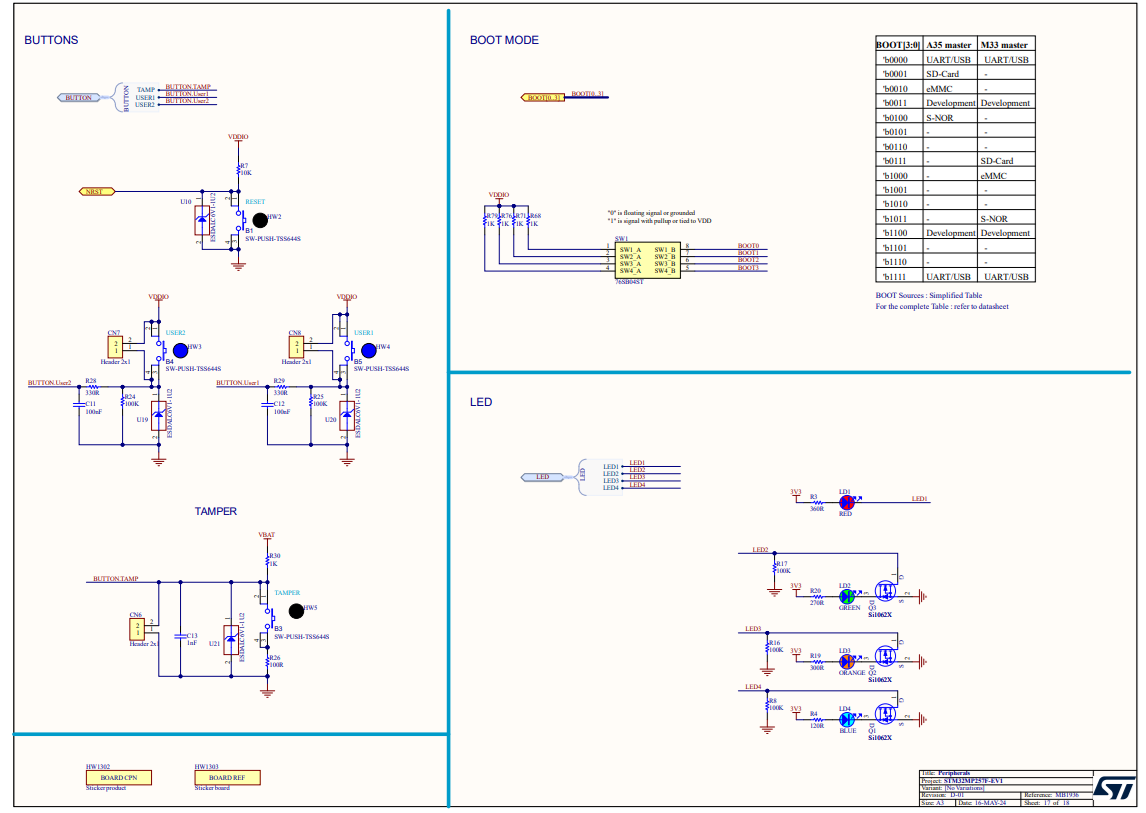This screenshot has height=813, width=1146.
Task: Select the 'b0001 table row label
Action: pyautogui.click(x=895, y=74)
